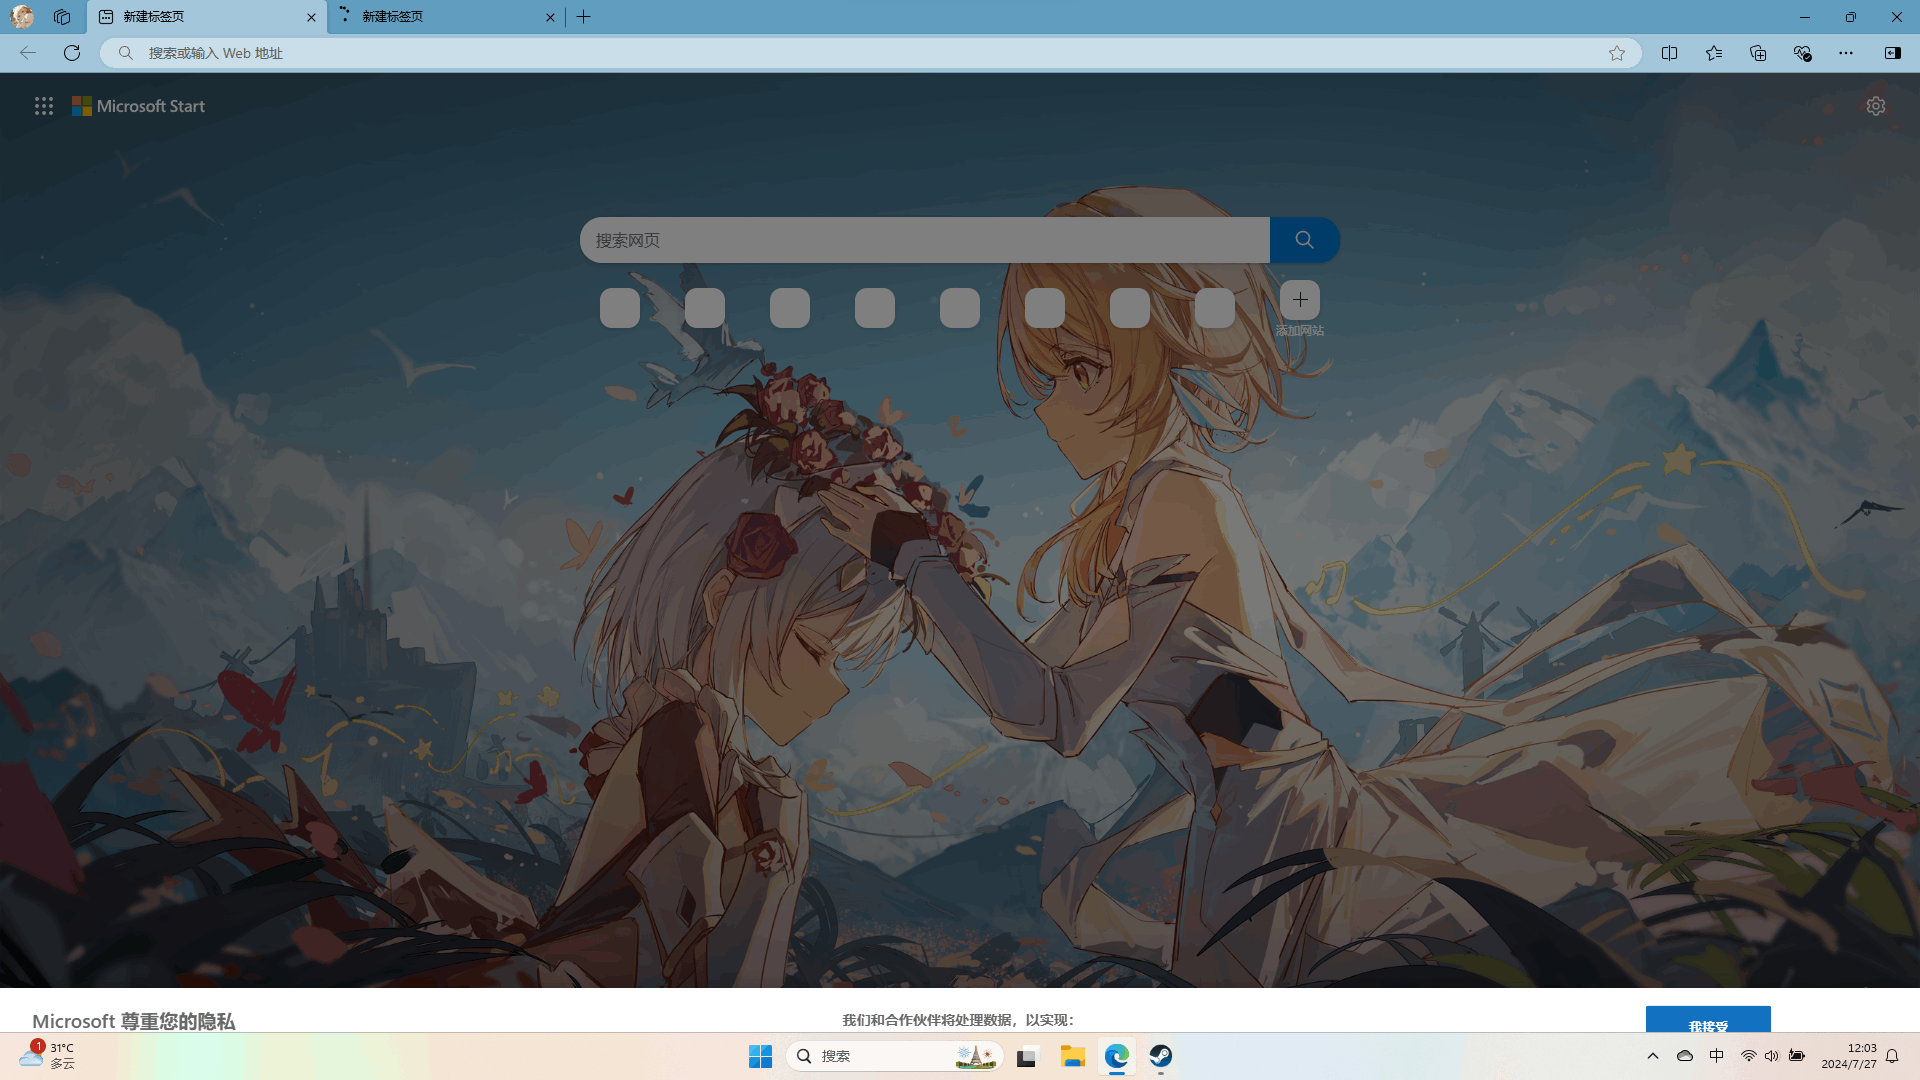This screenshot has width=1920, height=1080.
Task: Click the 添加网站 plus tile
Action: [1299, 300]
